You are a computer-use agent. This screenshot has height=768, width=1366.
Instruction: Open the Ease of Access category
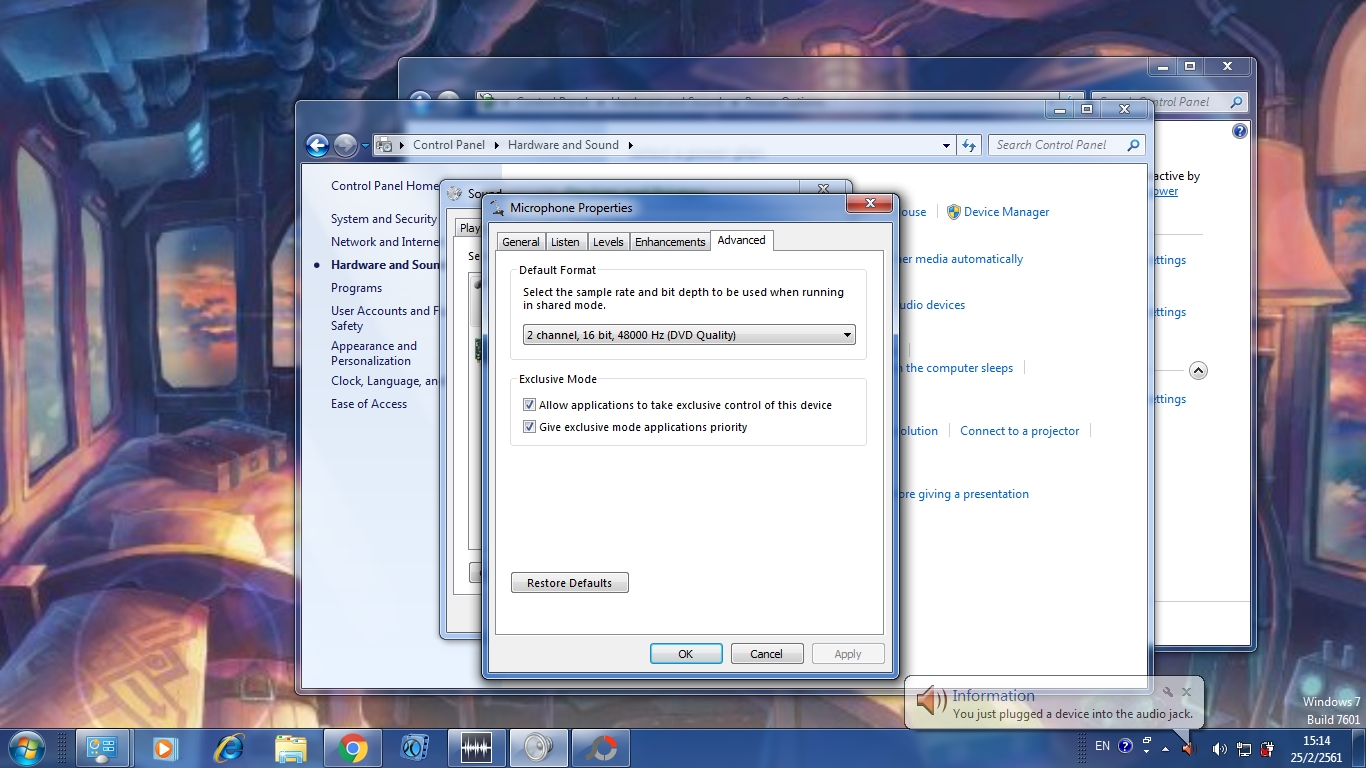(369, 404)
